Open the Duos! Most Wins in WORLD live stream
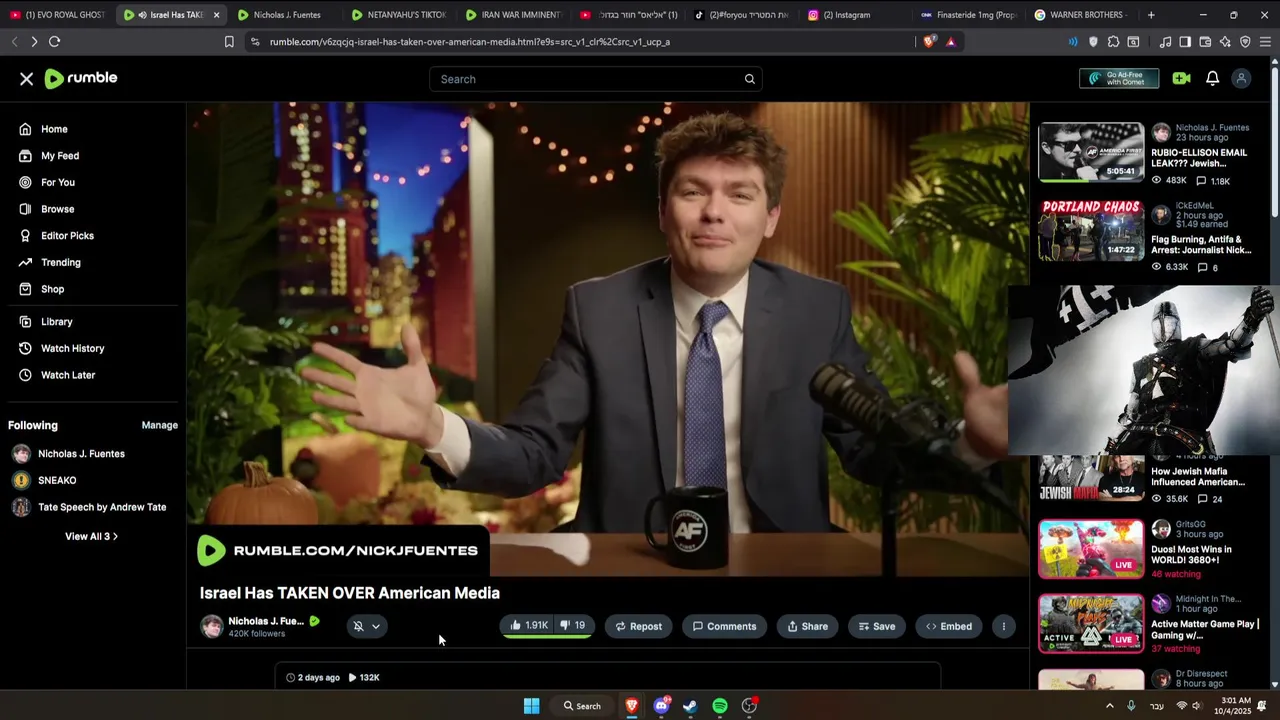This screenshot has height=720, width=1280. coord(1091,549)
